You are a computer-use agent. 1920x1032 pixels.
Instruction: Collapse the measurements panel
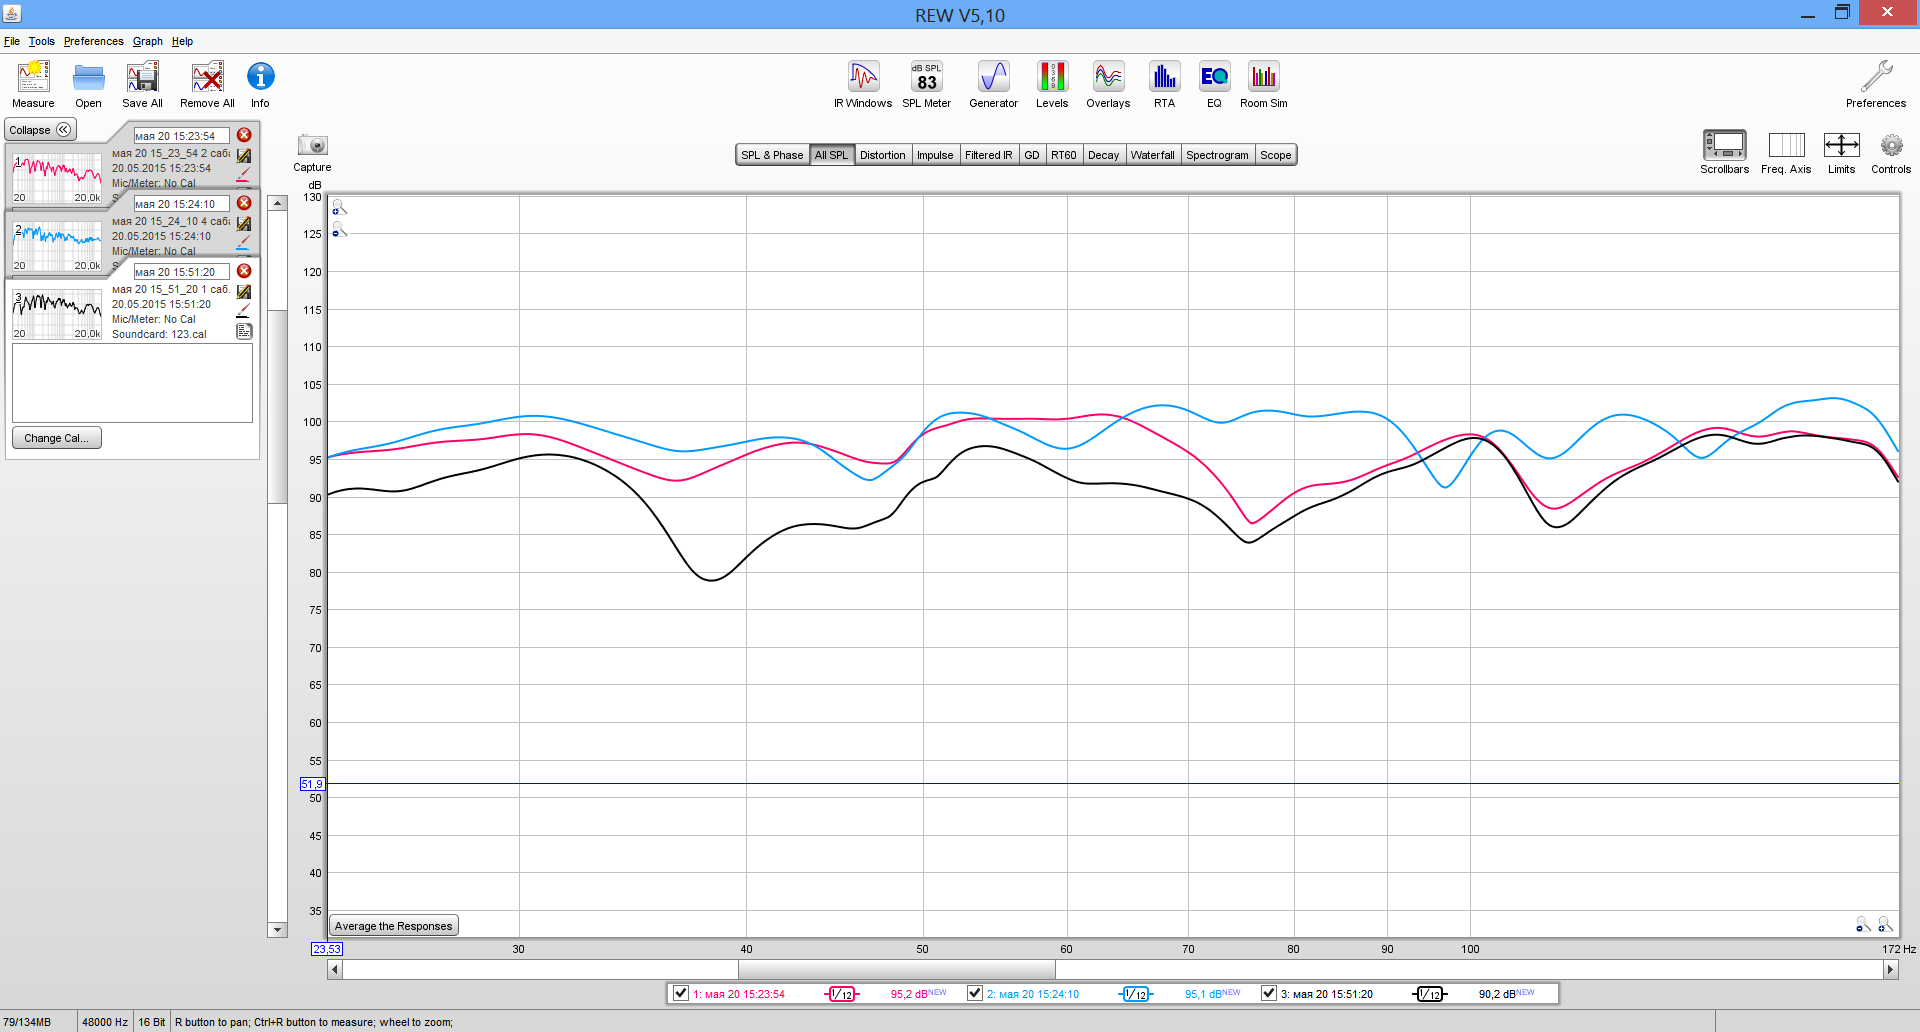(40, 130)
